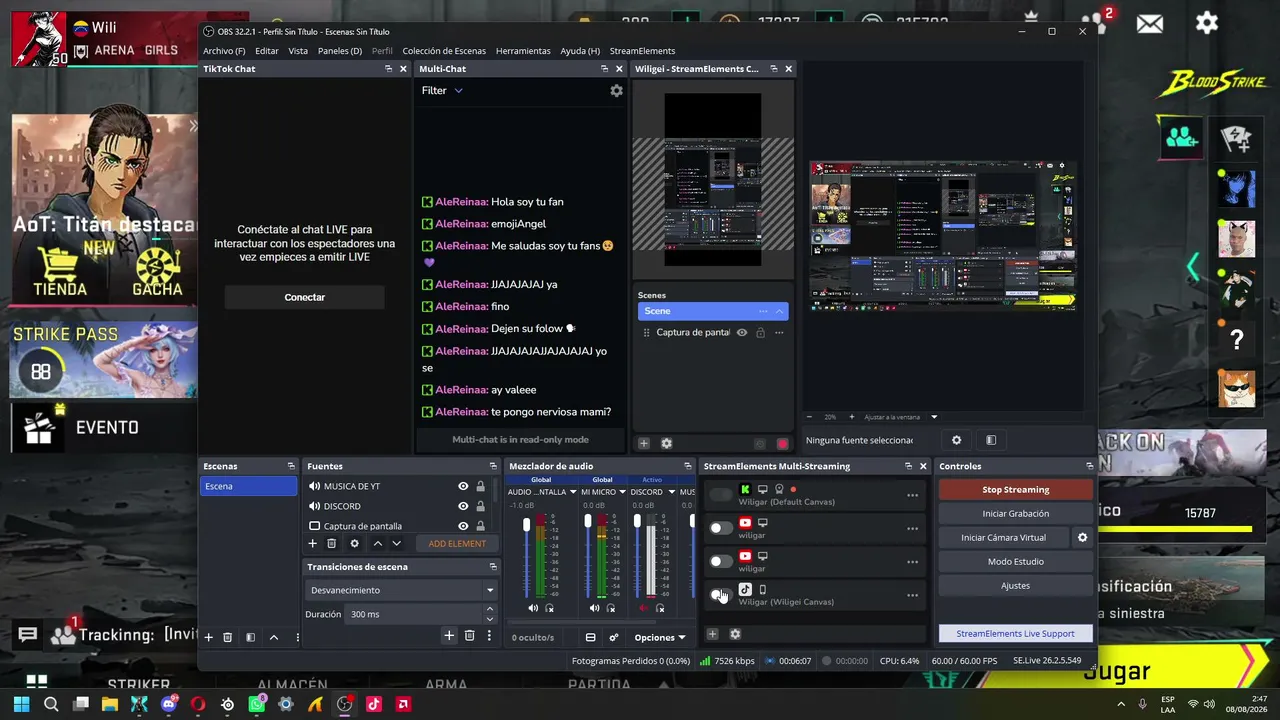Screen dimensions: 1280x720
Task: Open WhatsApp from Windows taskbar
Action: (x=257, y=704)
